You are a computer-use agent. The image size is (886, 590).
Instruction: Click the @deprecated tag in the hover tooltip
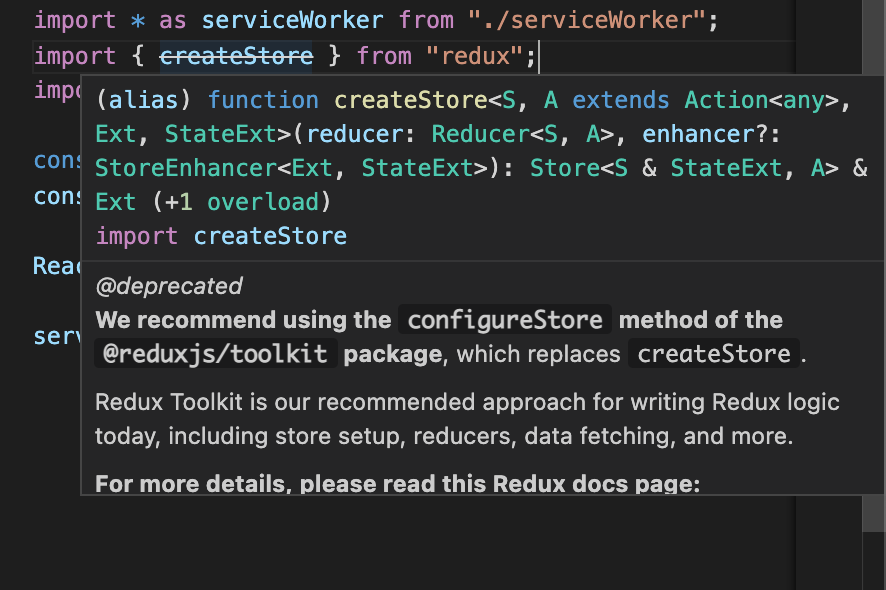click(x=169, y=286)
